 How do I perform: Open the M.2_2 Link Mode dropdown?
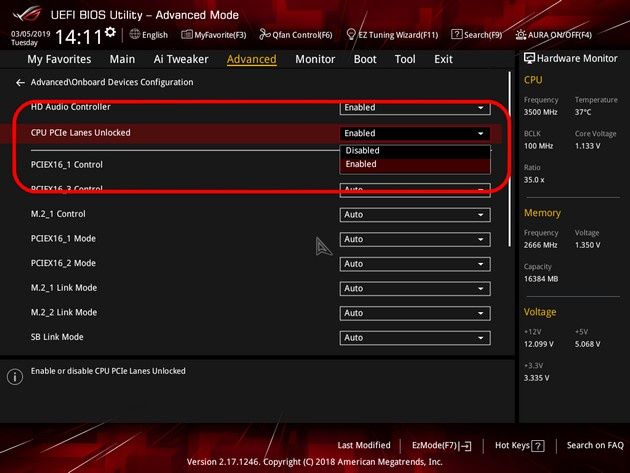(x=415, y=313)
